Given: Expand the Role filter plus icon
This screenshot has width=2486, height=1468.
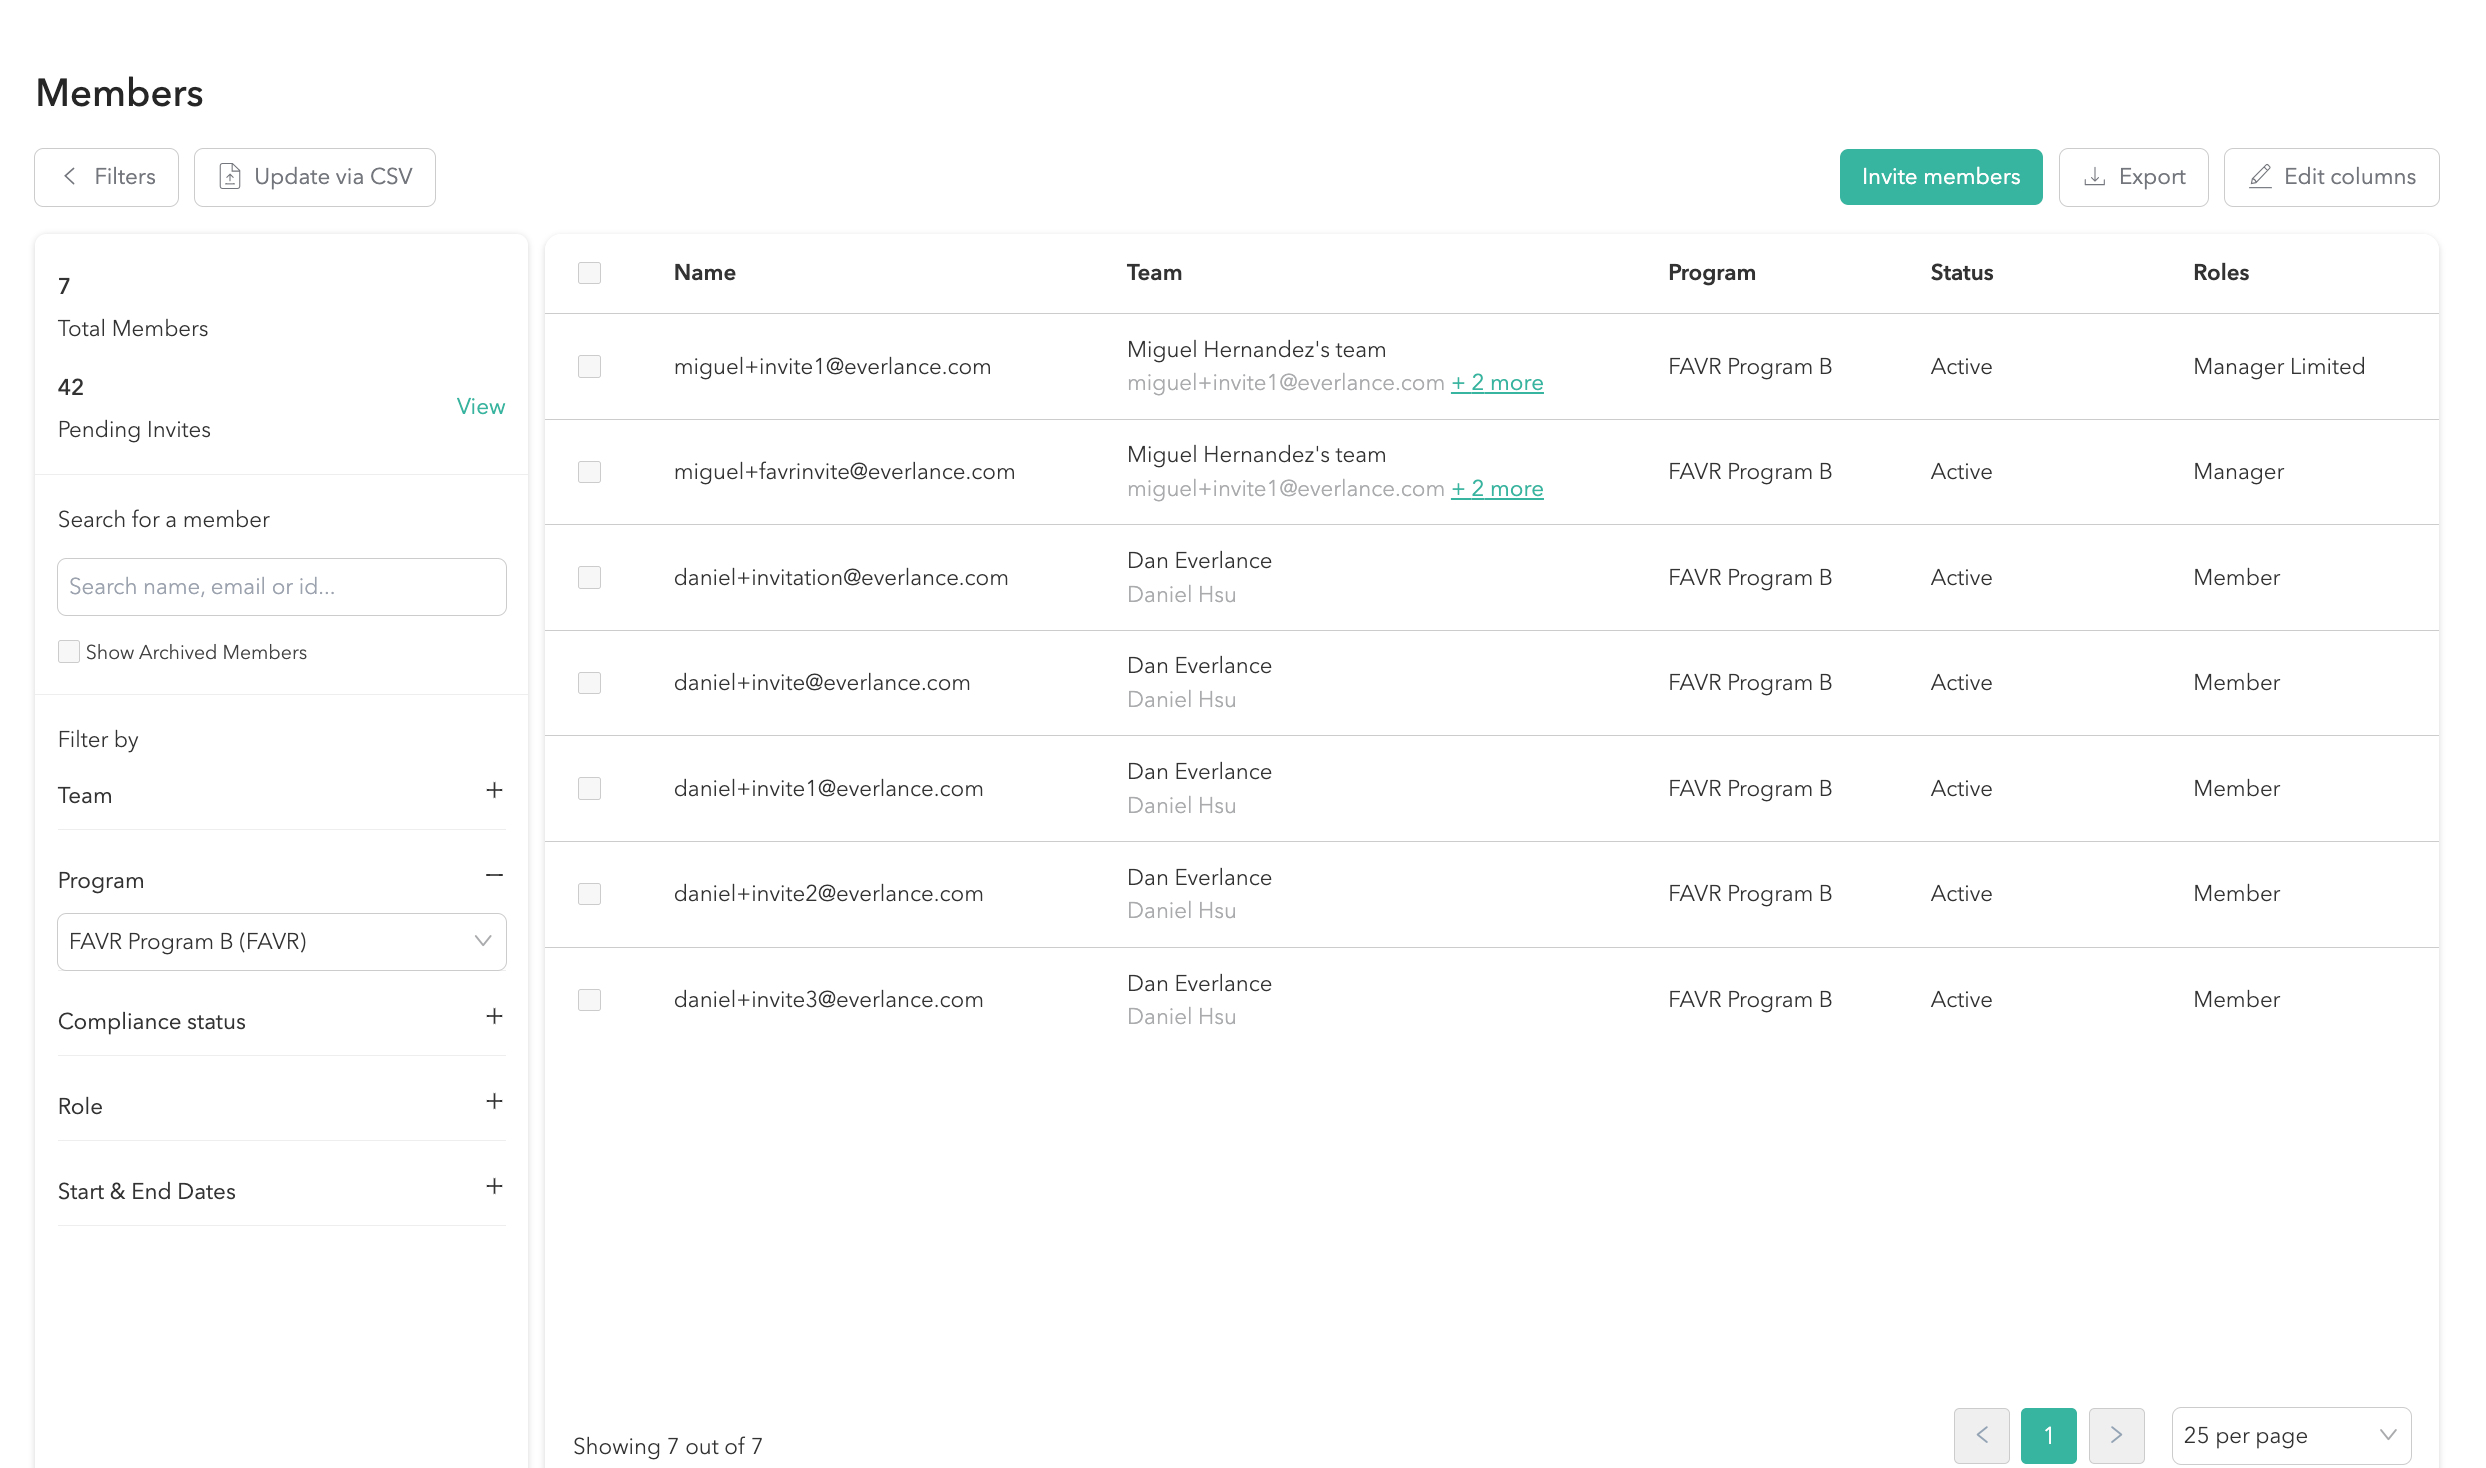Looking at the screenshot, I should 494,1102.
